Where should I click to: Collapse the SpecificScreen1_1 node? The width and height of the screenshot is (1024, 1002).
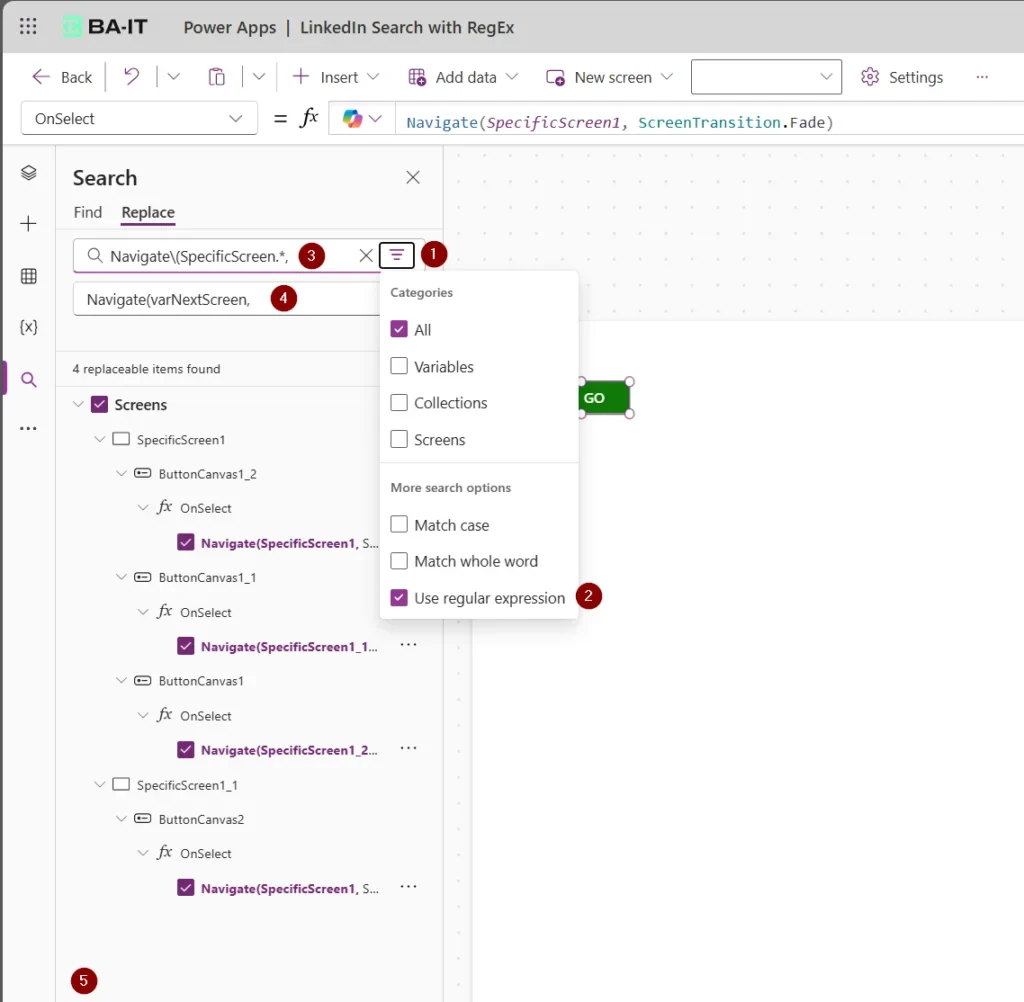pyautogui.click(x=99, y=784)
